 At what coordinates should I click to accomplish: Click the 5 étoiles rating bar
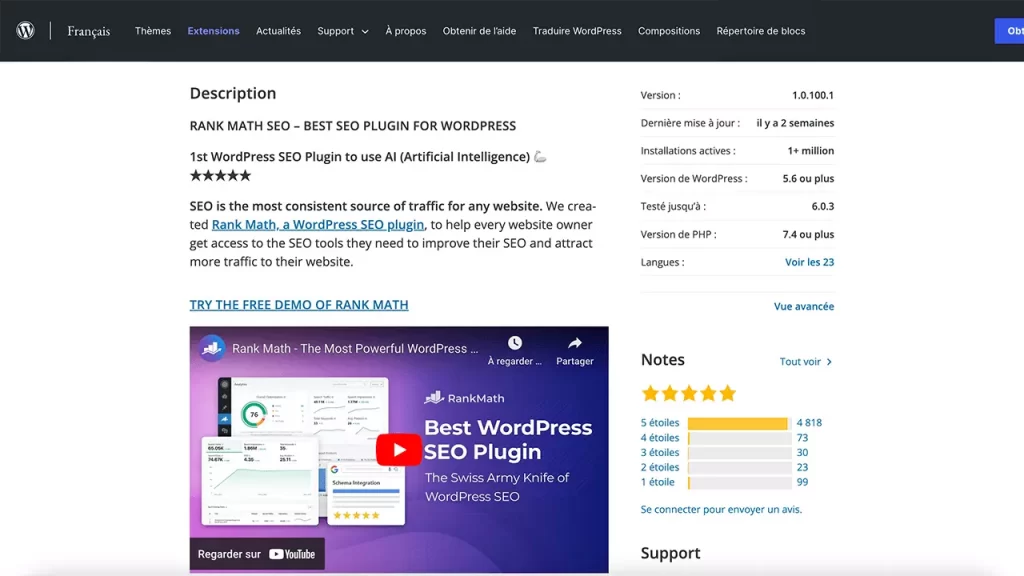tap(739, 423)
